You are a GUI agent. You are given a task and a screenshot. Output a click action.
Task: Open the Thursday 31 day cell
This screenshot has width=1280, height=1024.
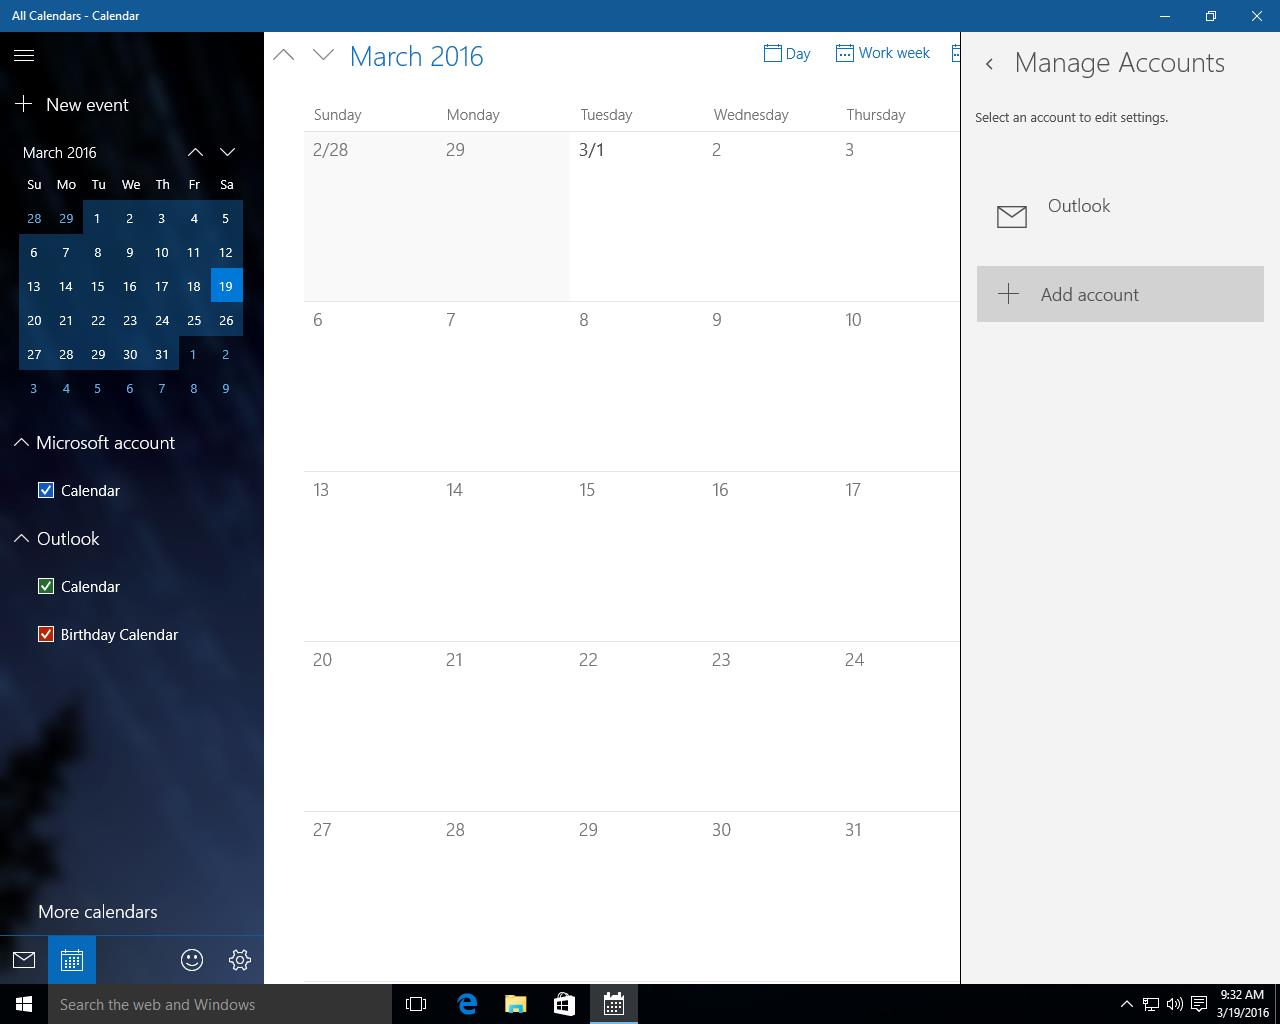898,896
